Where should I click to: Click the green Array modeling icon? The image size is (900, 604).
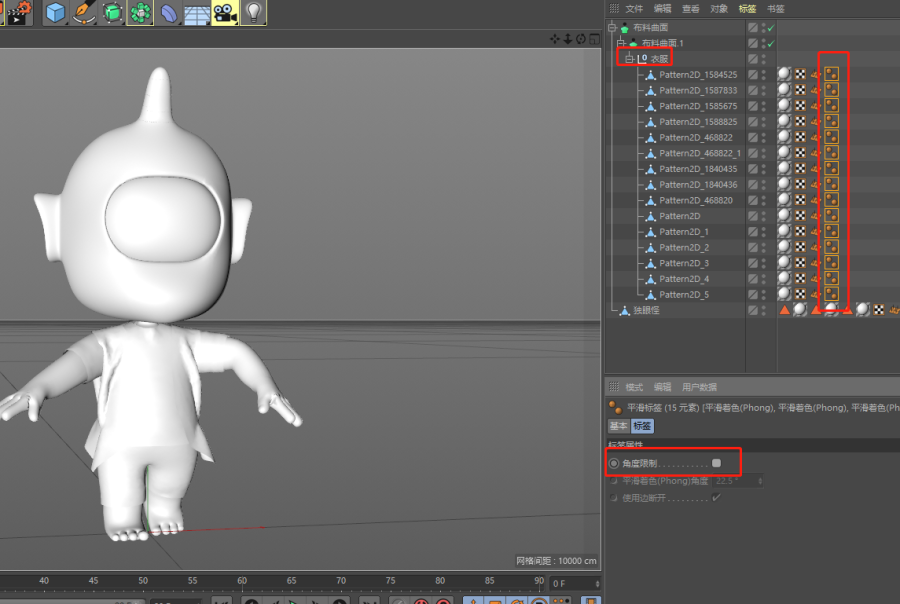[141, 12]
